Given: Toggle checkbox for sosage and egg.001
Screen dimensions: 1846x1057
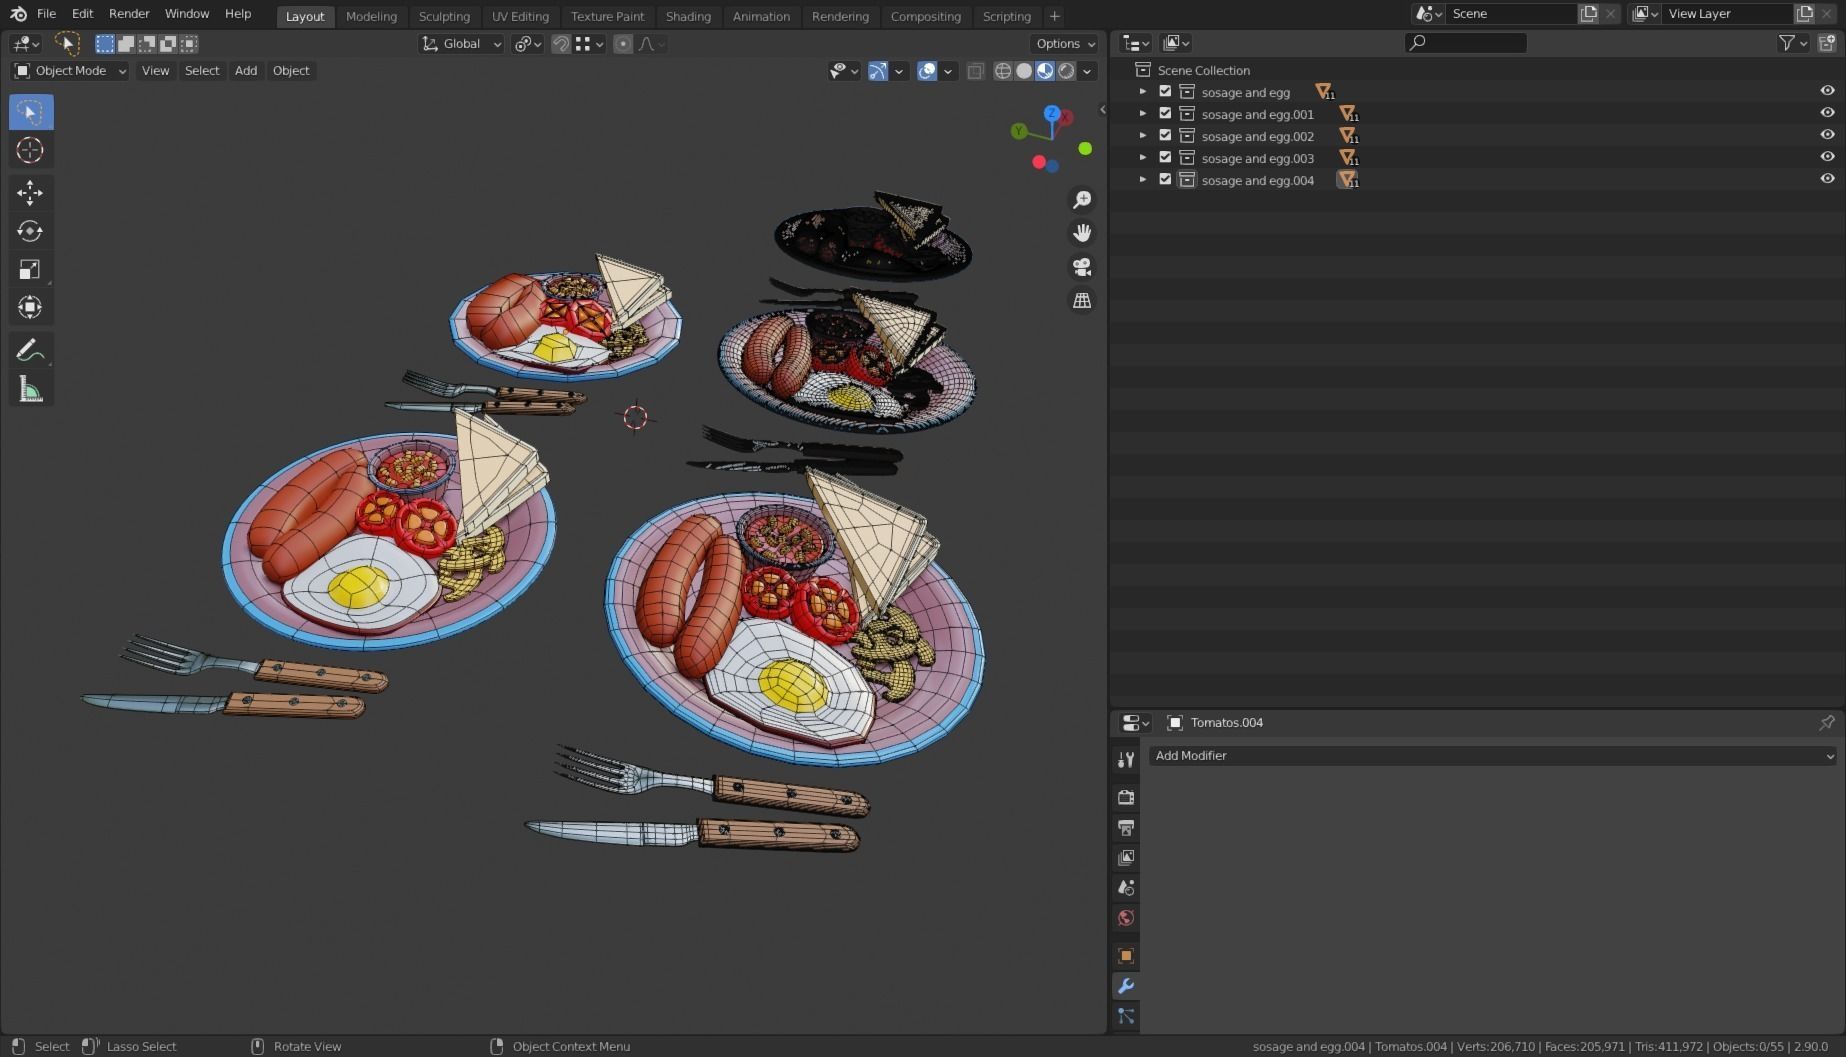Looking at the screenshot, I should pyautogui.click(x=1165, y=113).
